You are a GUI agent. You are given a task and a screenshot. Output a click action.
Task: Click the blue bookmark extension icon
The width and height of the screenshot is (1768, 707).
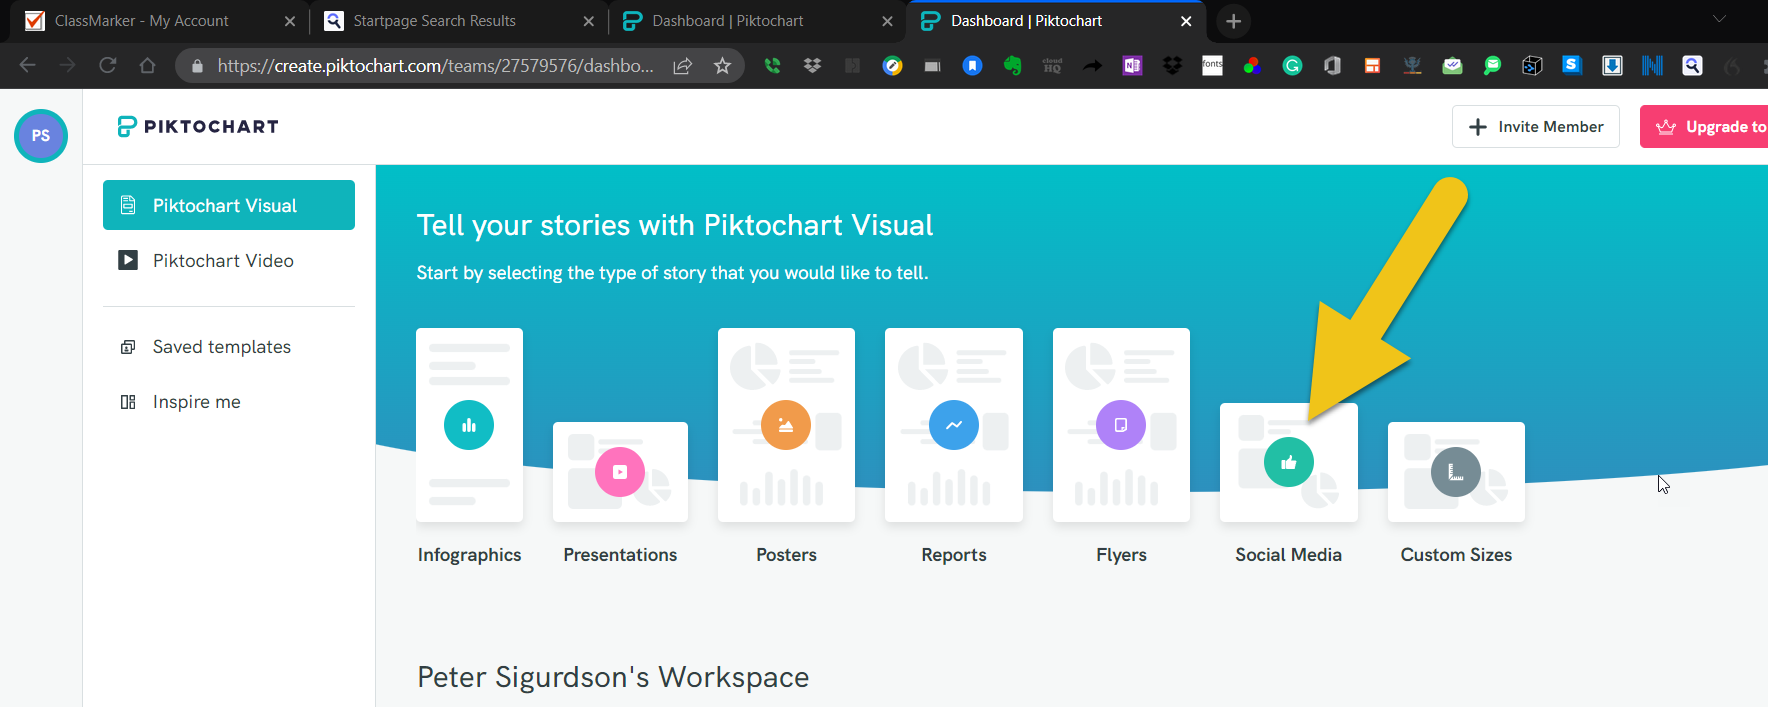pos(972,66)
